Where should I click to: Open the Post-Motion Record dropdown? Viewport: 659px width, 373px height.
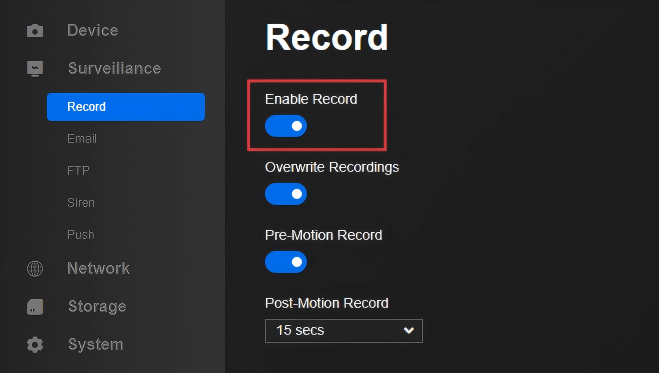tap(344, 331)
